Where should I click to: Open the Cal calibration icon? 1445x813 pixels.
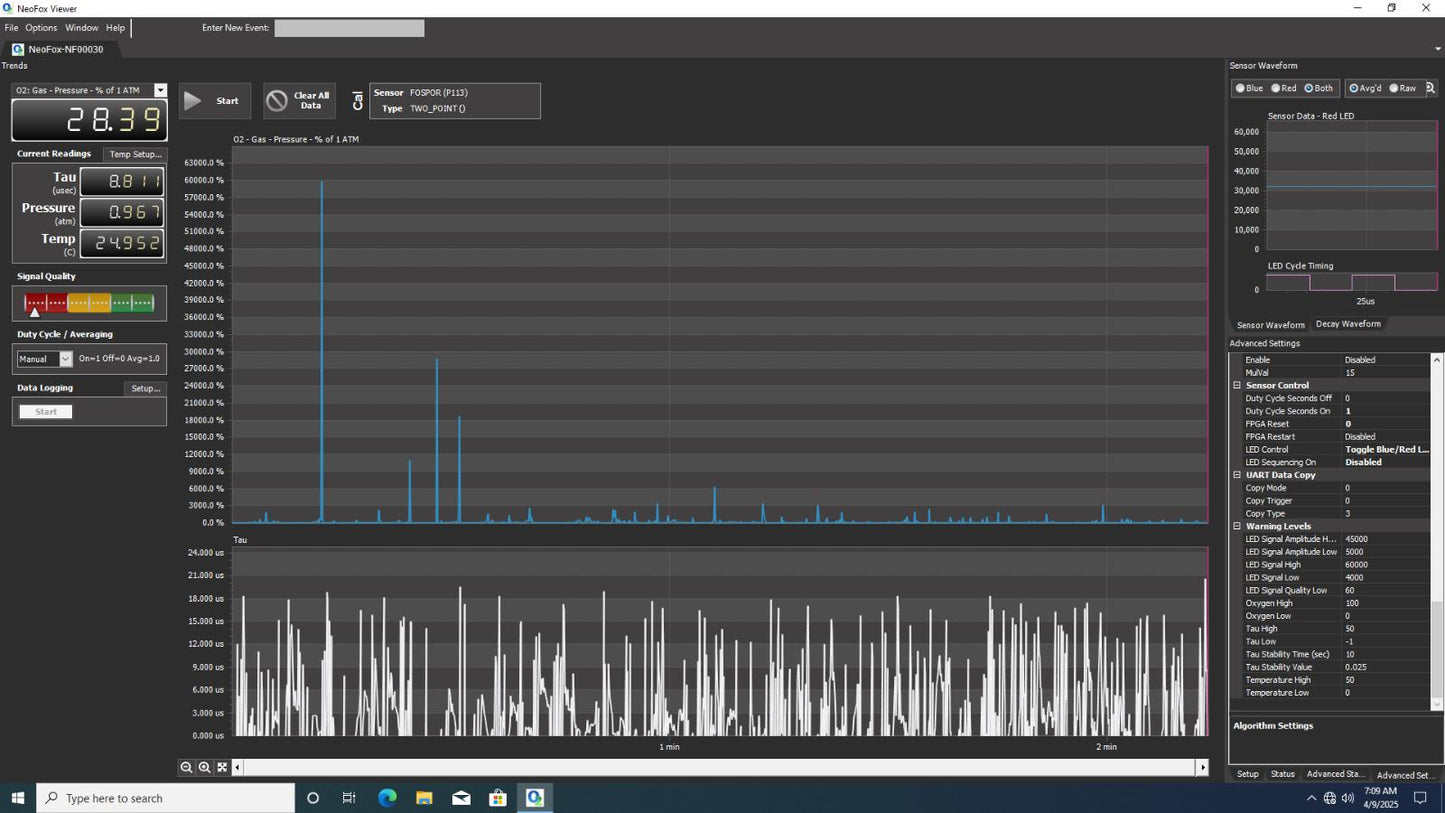[x=357, y=101]
